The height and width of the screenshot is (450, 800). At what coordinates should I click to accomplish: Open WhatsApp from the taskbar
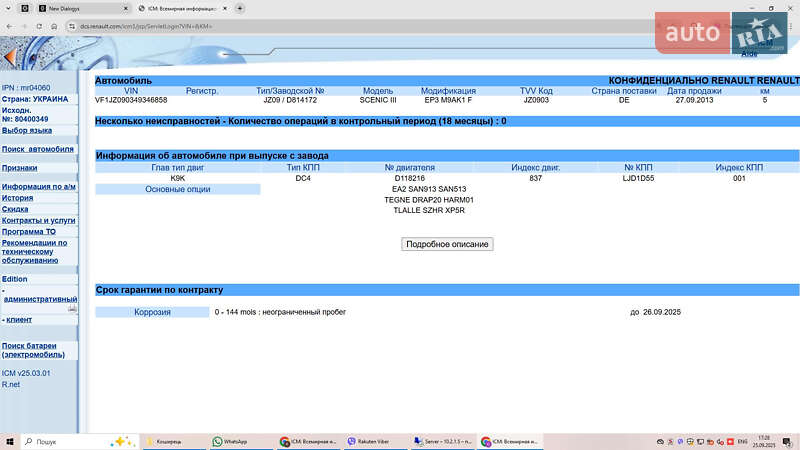[230, 441]
